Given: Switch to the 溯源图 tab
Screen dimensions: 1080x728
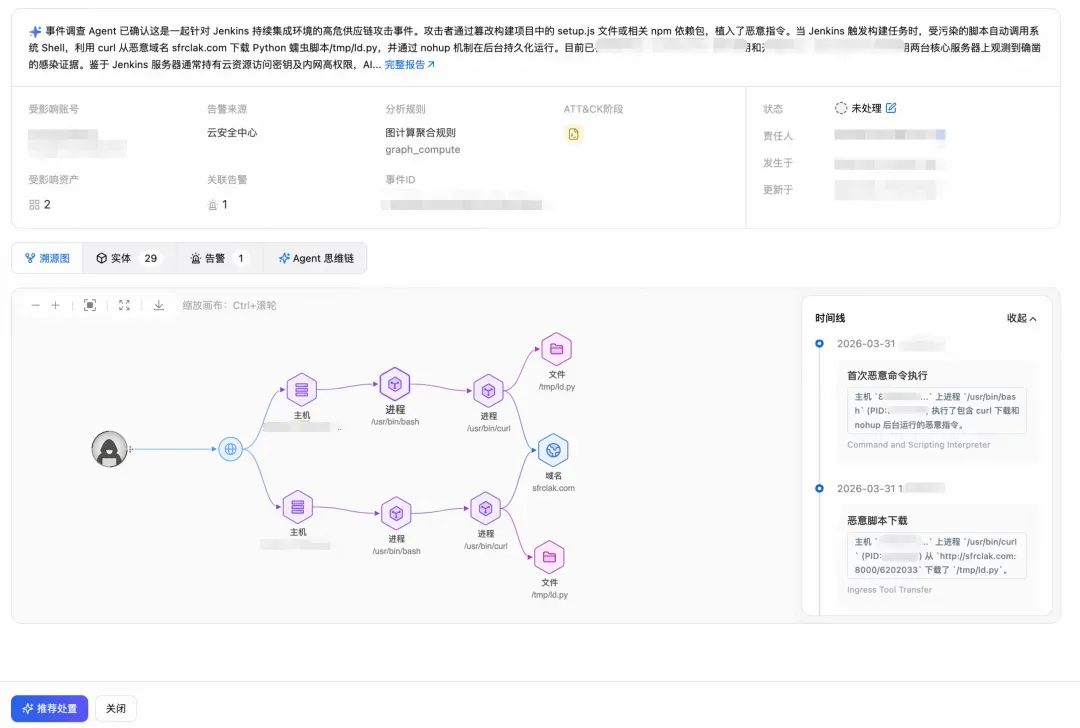Looking at the screenshot, I should (x=48, y=258).
